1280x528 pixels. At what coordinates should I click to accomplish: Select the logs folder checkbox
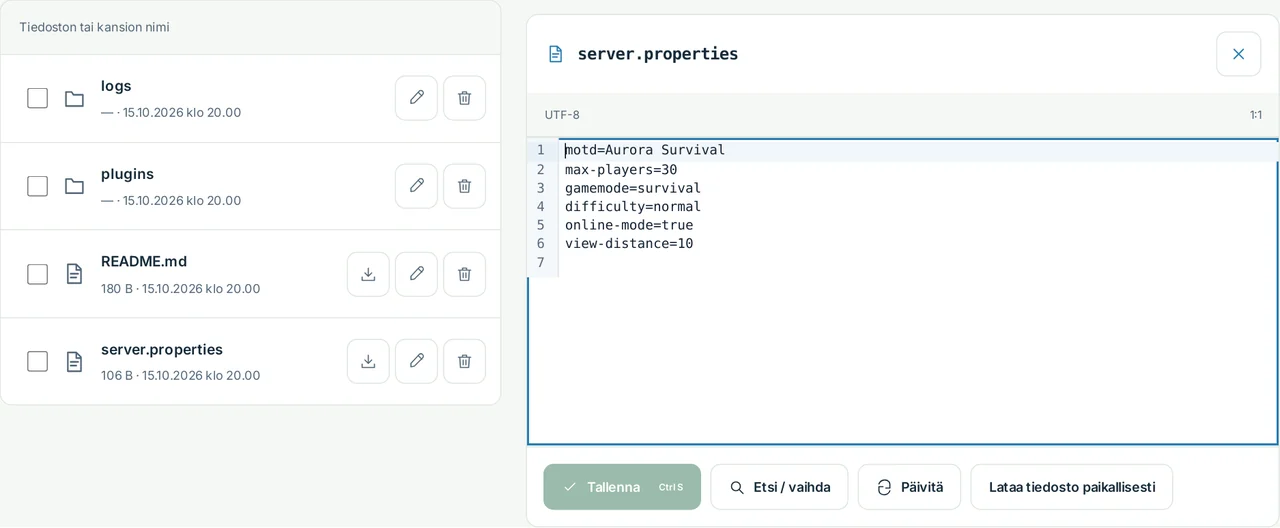37,98
